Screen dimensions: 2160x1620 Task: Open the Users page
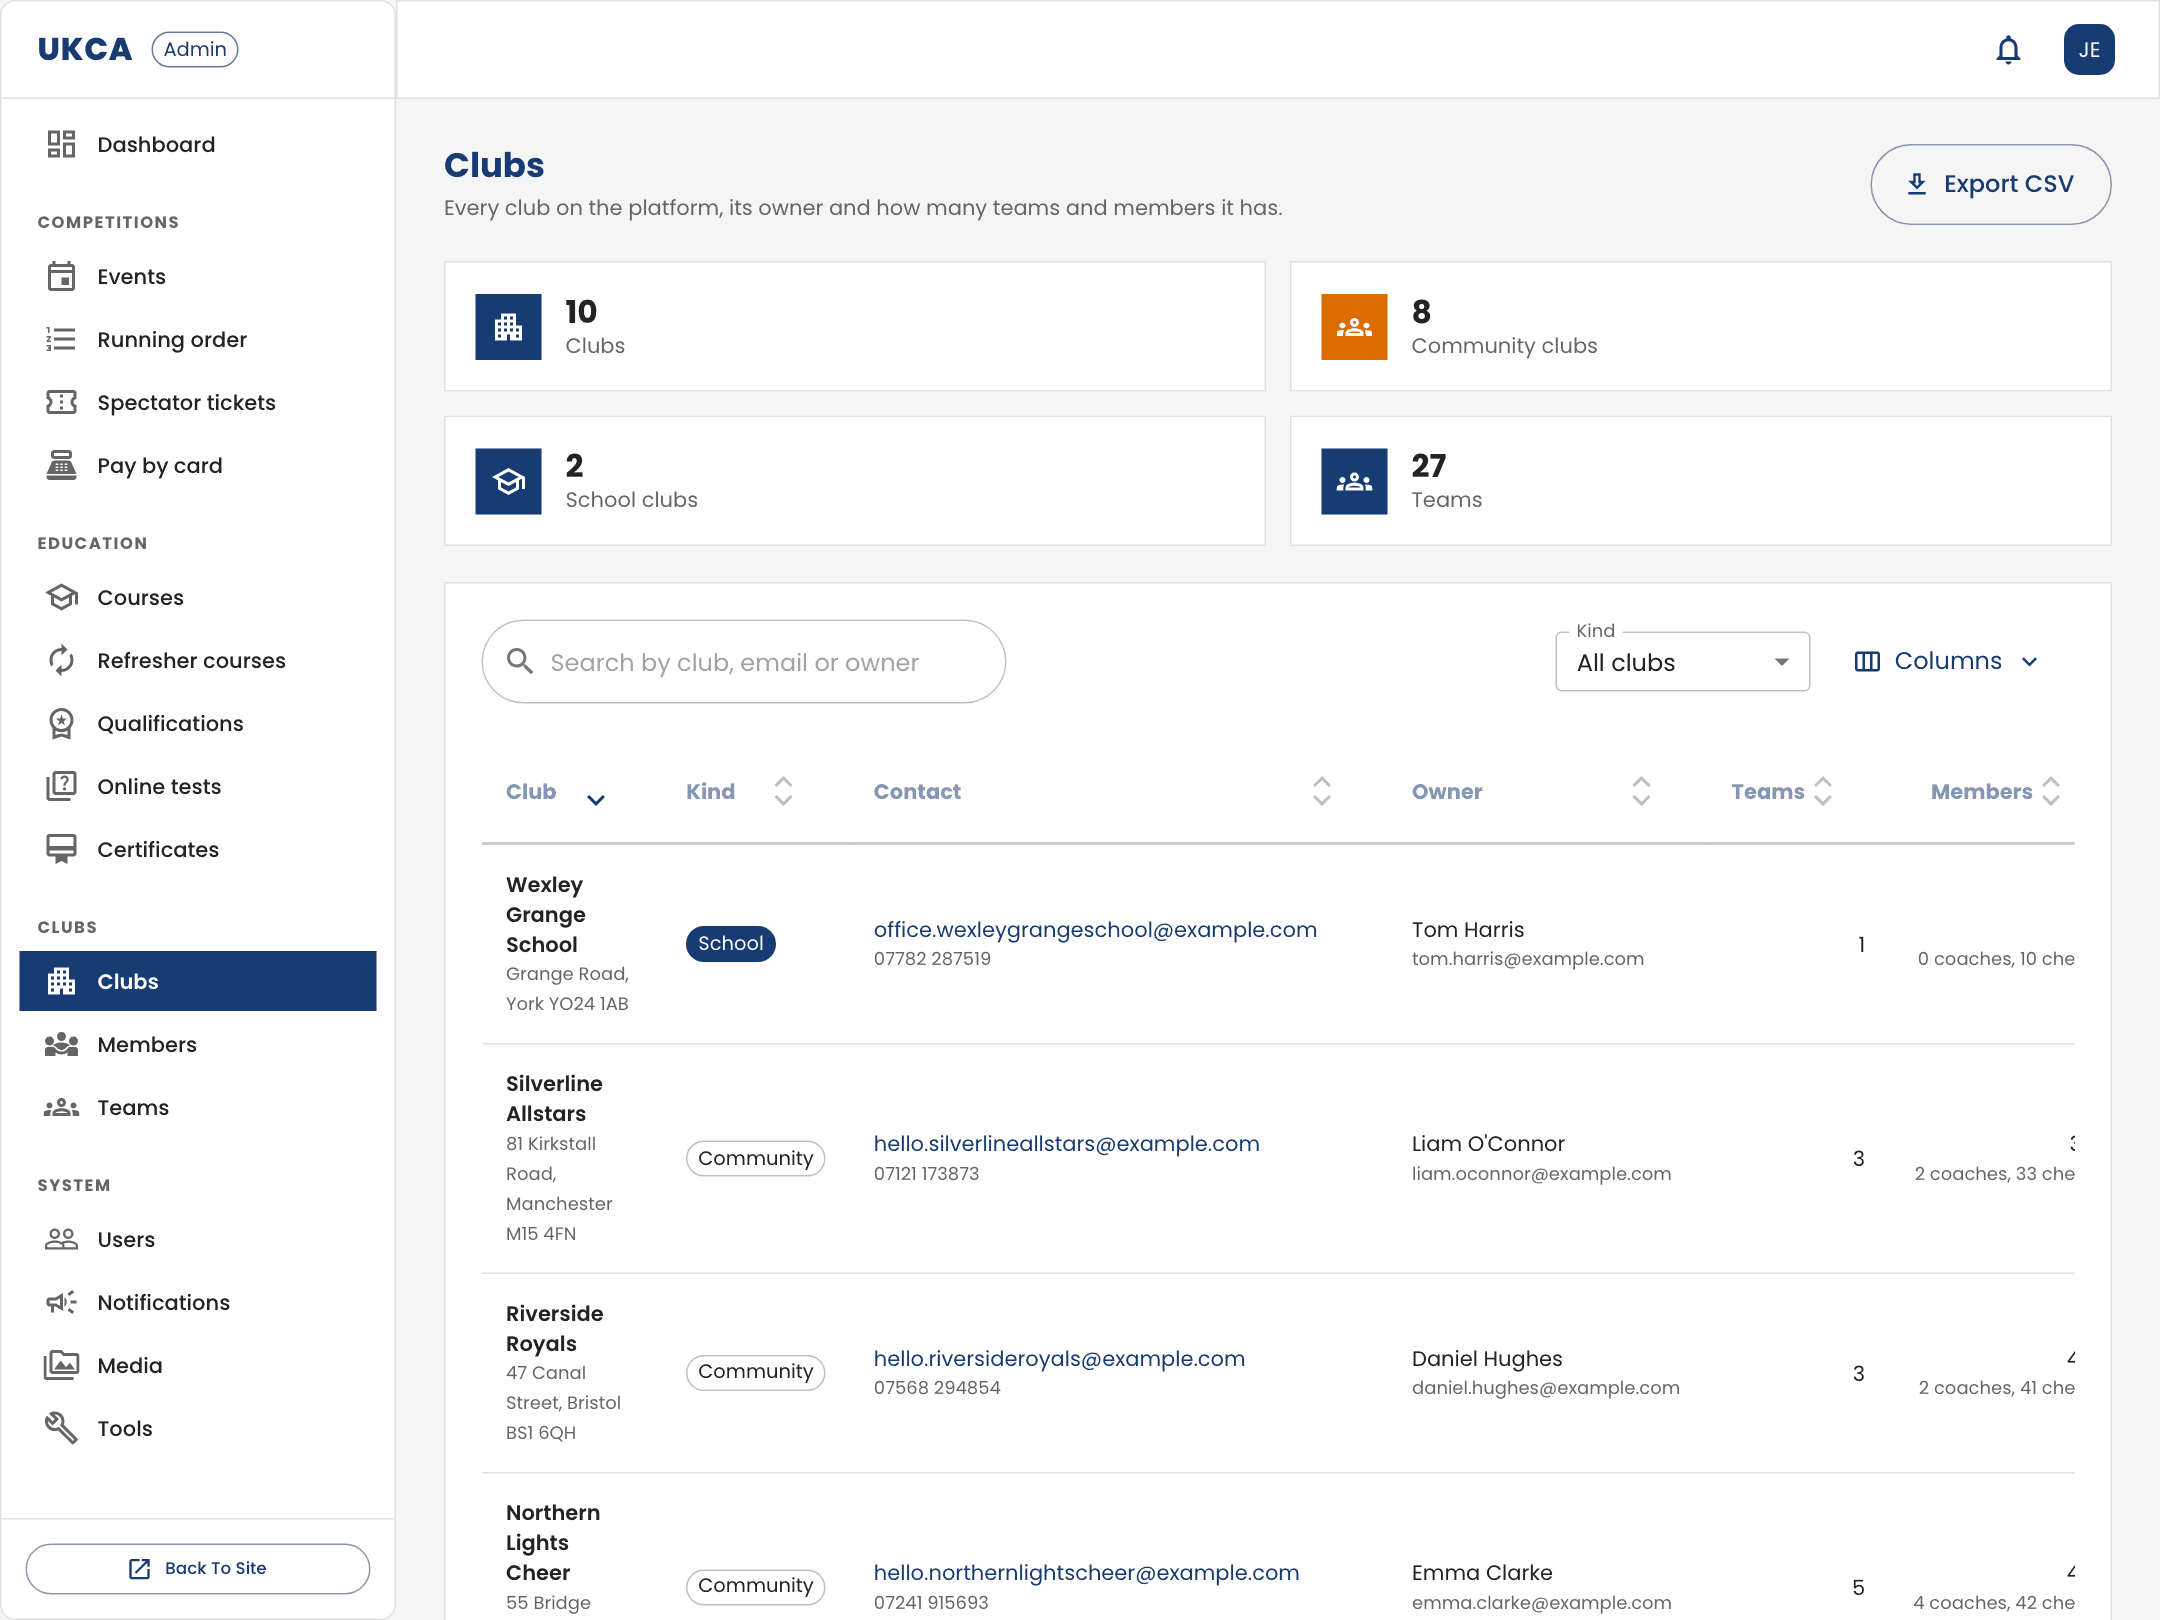(198, 1239)
